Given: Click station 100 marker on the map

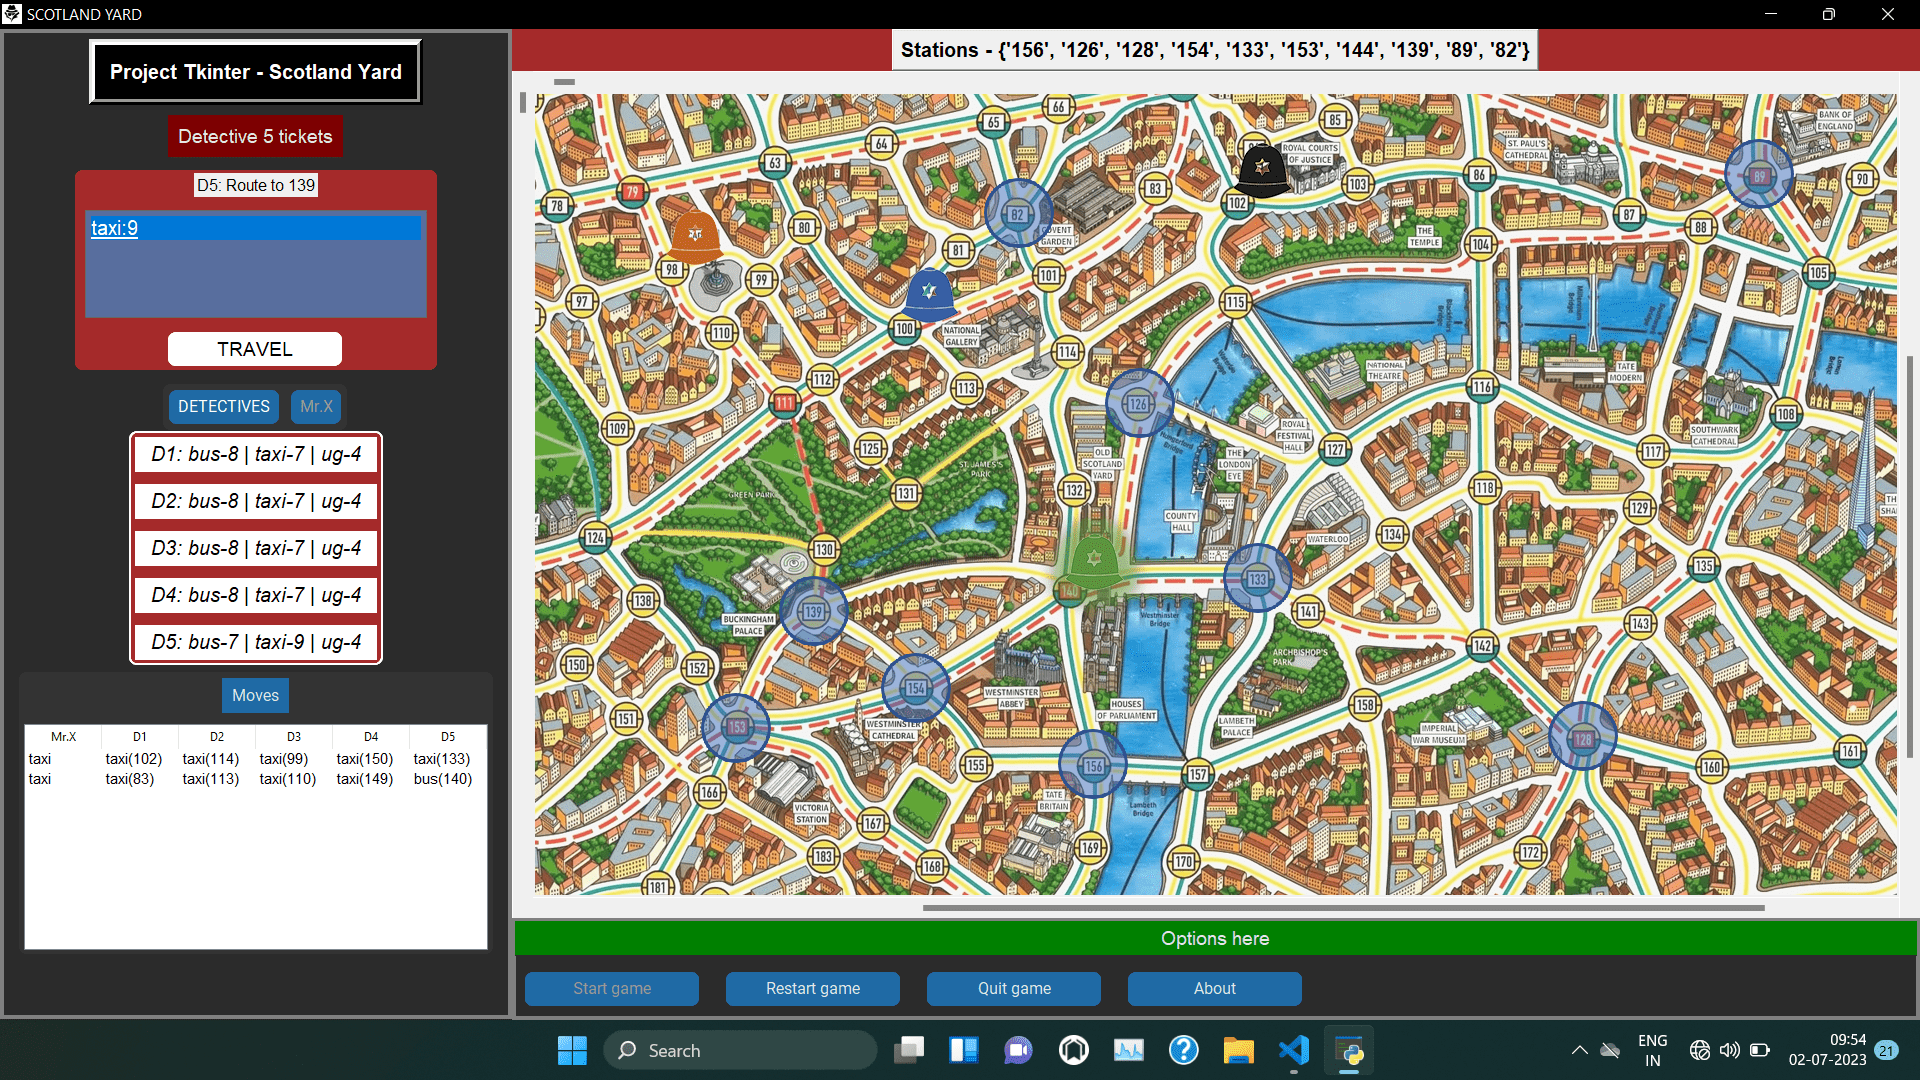Looking at the screenshot, I should pyautogui.click(x=904, y=329).
